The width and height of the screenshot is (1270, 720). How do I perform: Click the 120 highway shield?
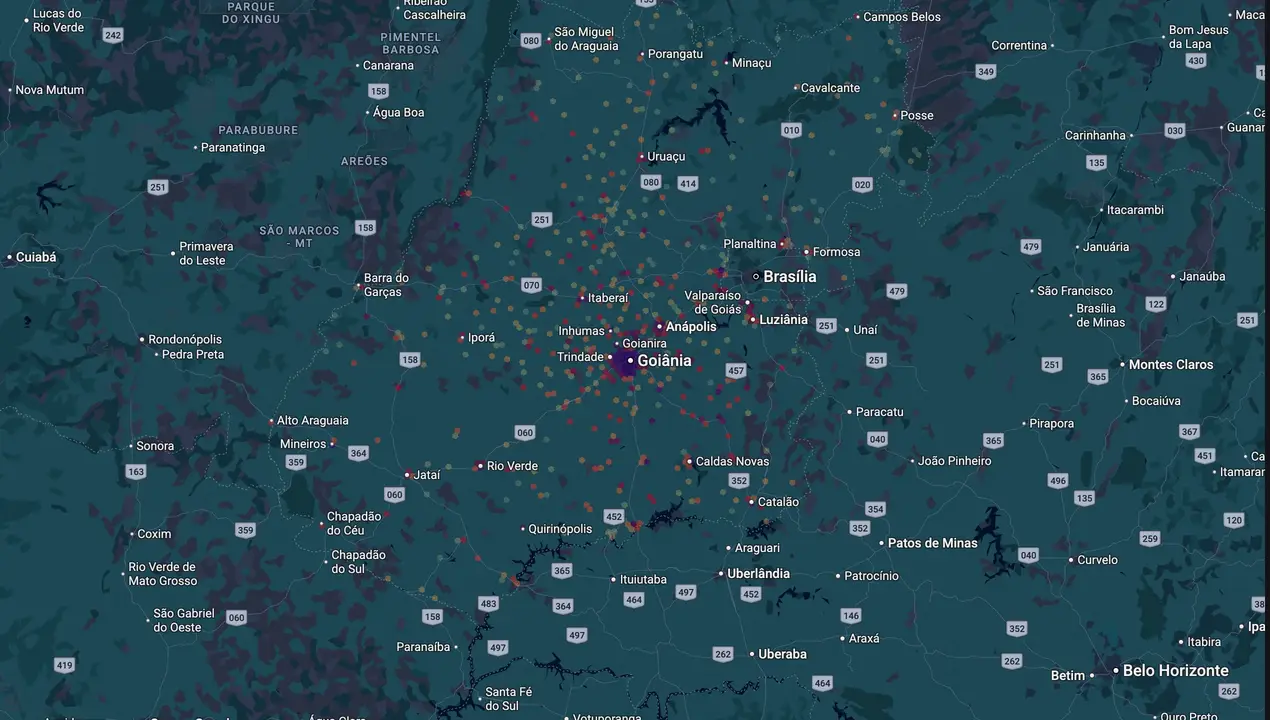click(x=1234, y=520)
